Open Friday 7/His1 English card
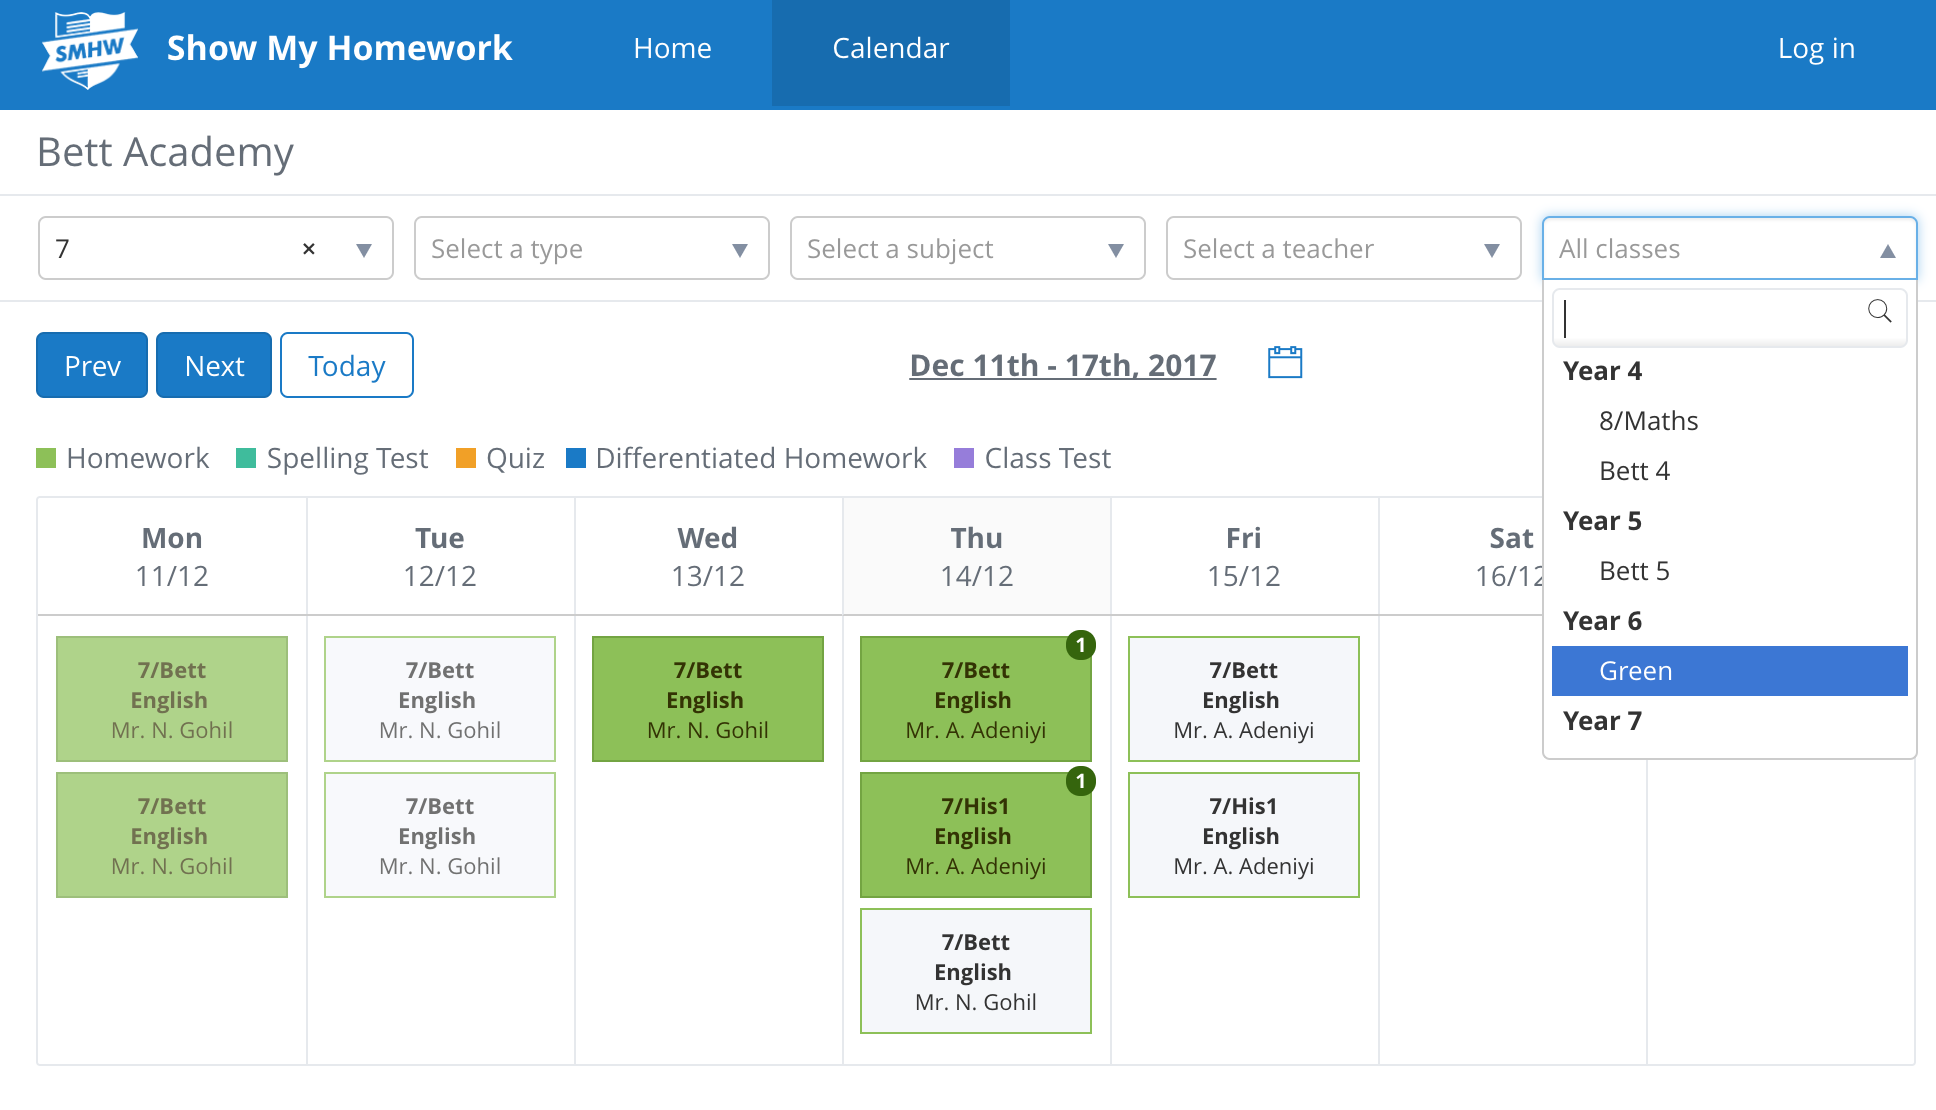 click(x=1244, y=835)
